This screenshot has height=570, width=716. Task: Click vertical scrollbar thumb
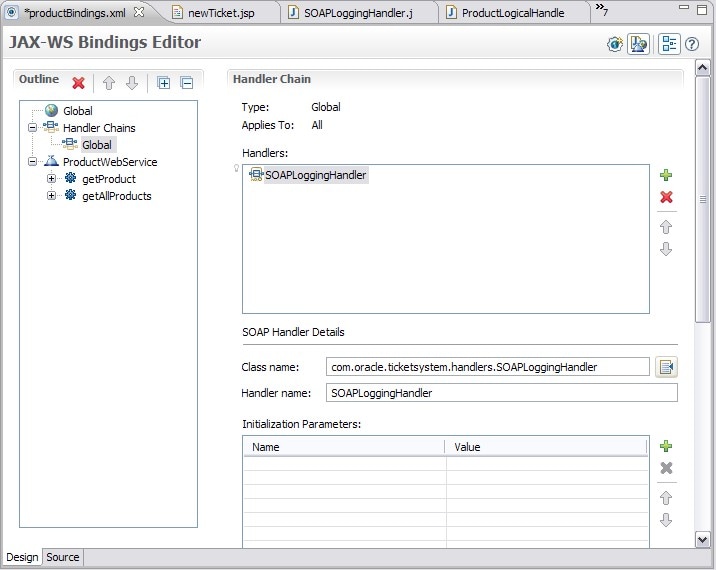(x=702, y=199)
